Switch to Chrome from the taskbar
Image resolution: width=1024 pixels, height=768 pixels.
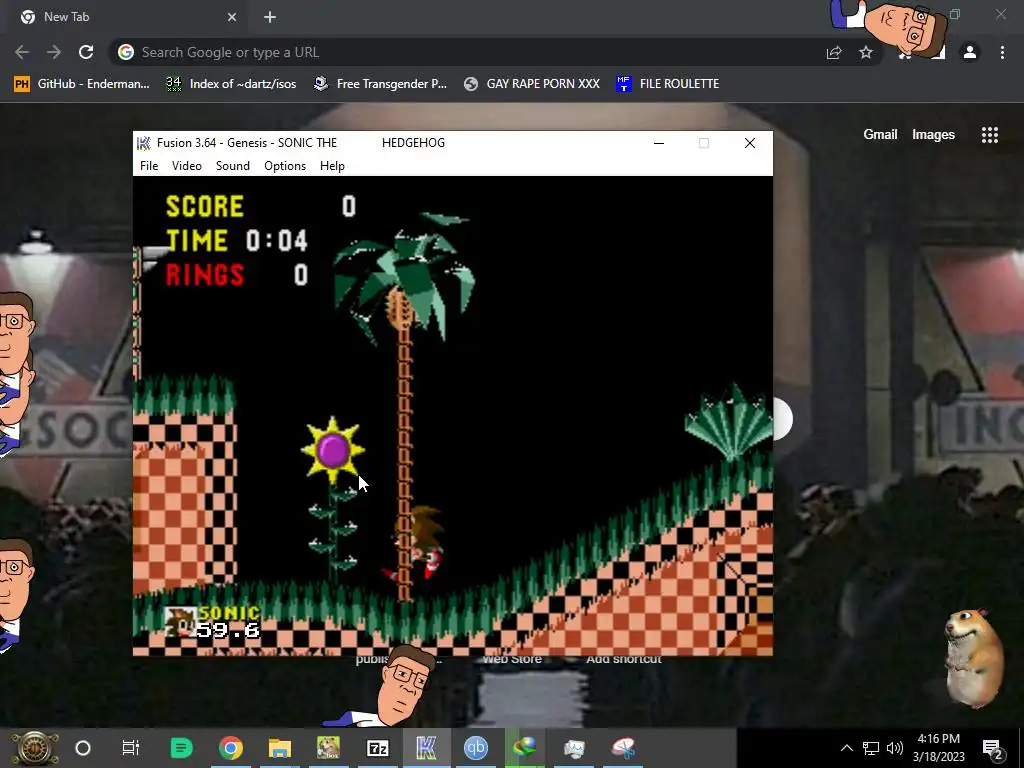click(231, 748)
